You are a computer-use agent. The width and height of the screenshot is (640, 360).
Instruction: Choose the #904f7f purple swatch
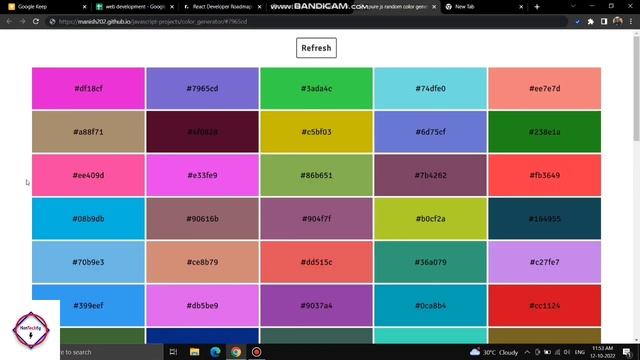point(316,219)
